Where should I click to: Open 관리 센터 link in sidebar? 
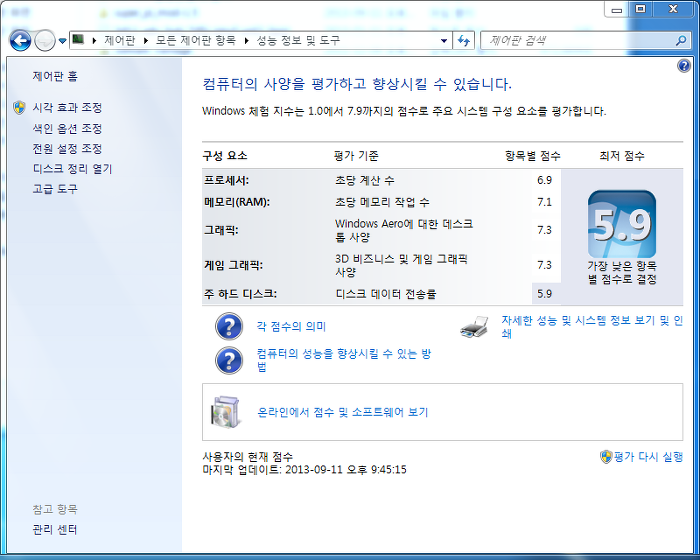click(55, 530)
